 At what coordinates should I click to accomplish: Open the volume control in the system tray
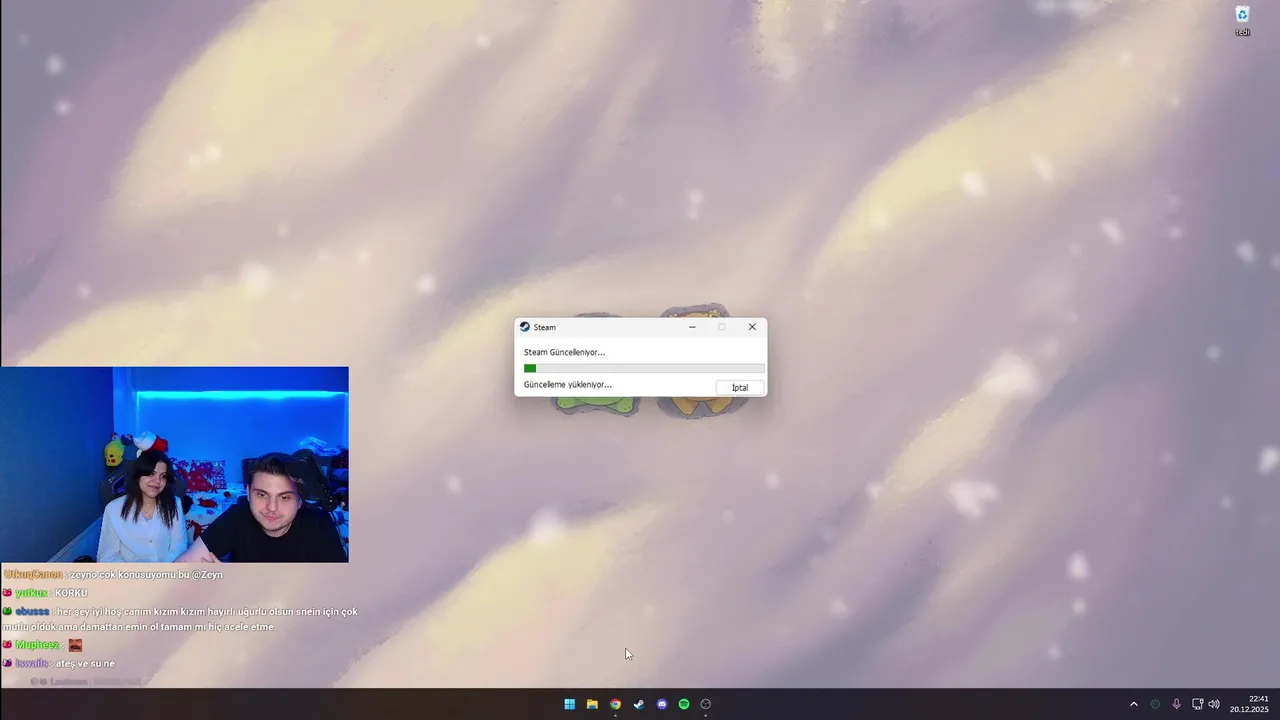(x=1214, y=704)
